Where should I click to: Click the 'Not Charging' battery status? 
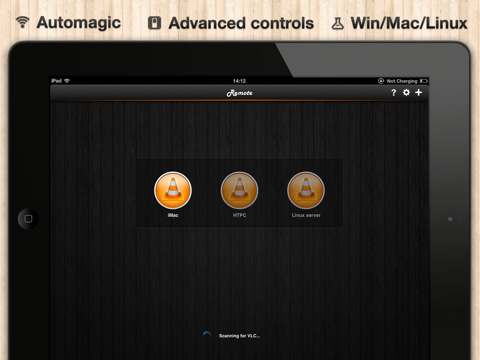(402, 81)
